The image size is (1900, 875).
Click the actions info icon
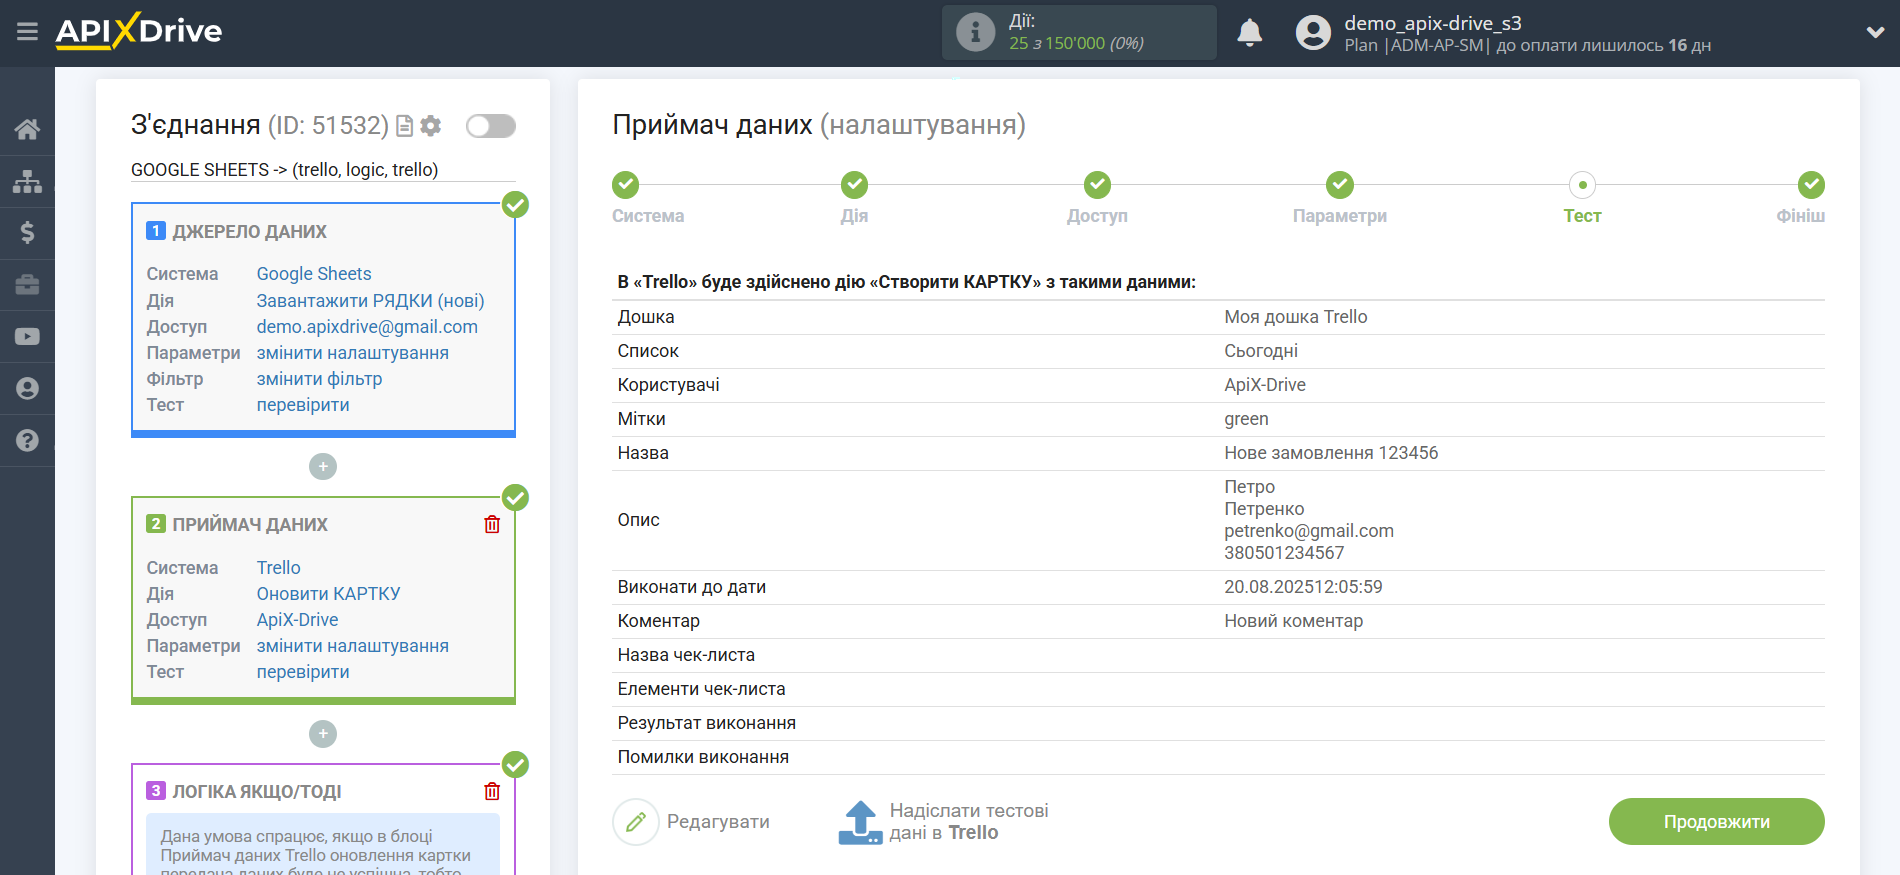975,32
